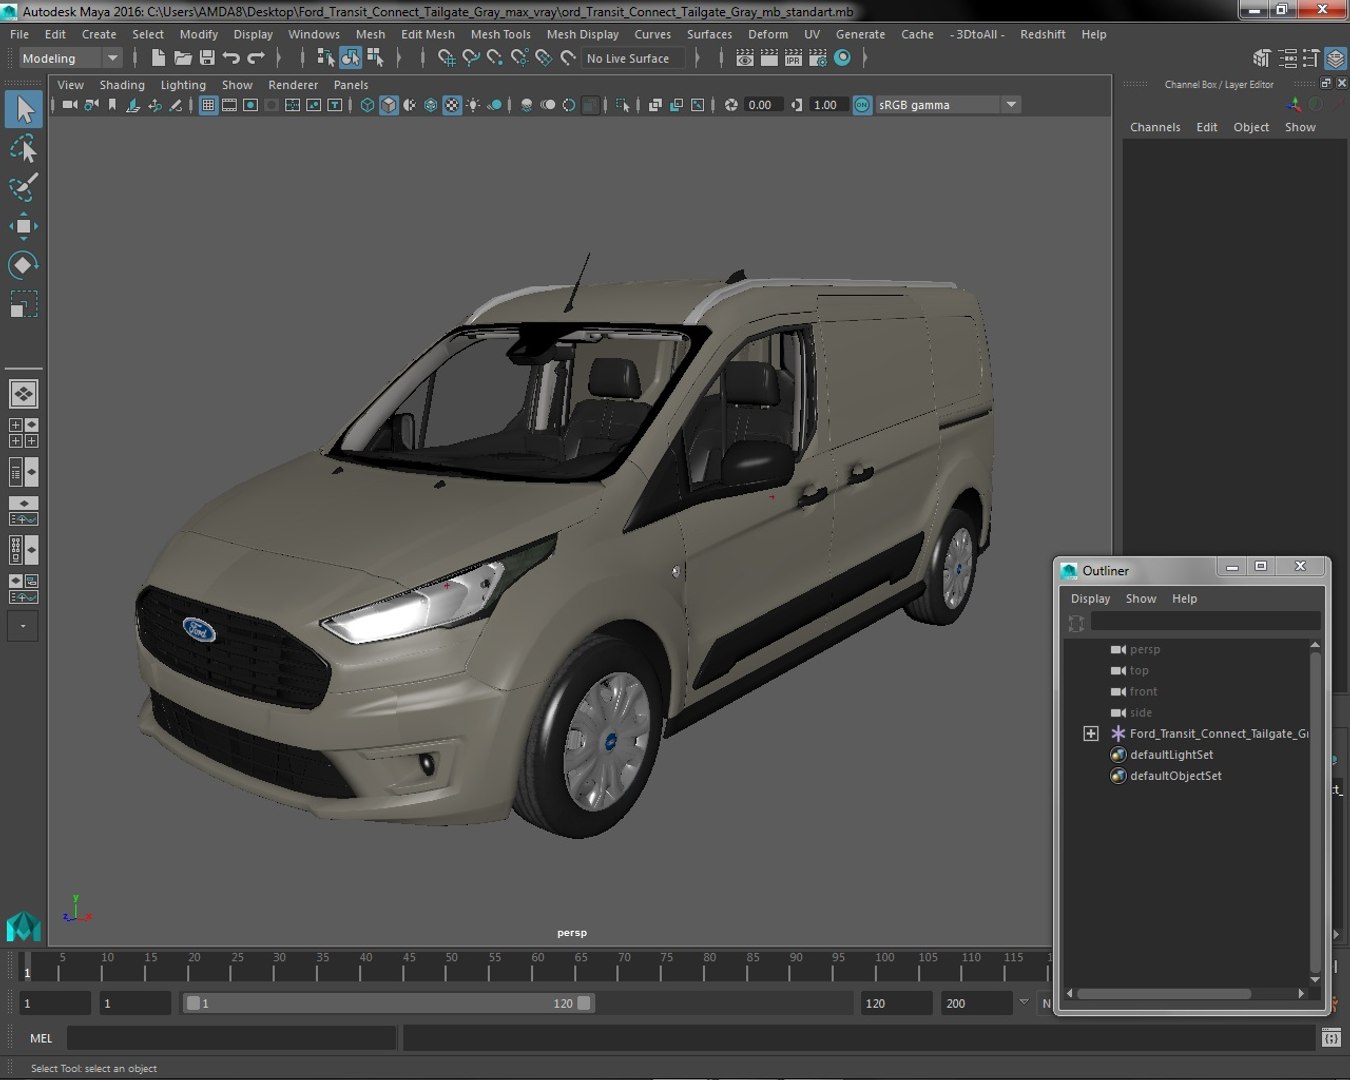Select by object type mode icon
Viewport: 1350px width, 1080px height.
(x=350, y=58)
